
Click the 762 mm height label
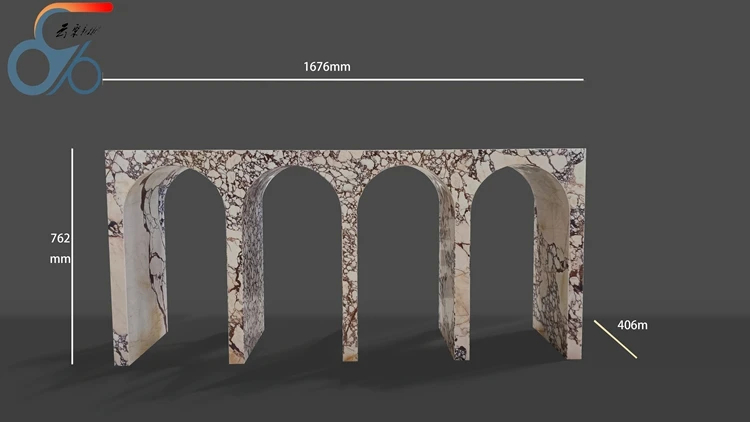click(60, 248)
